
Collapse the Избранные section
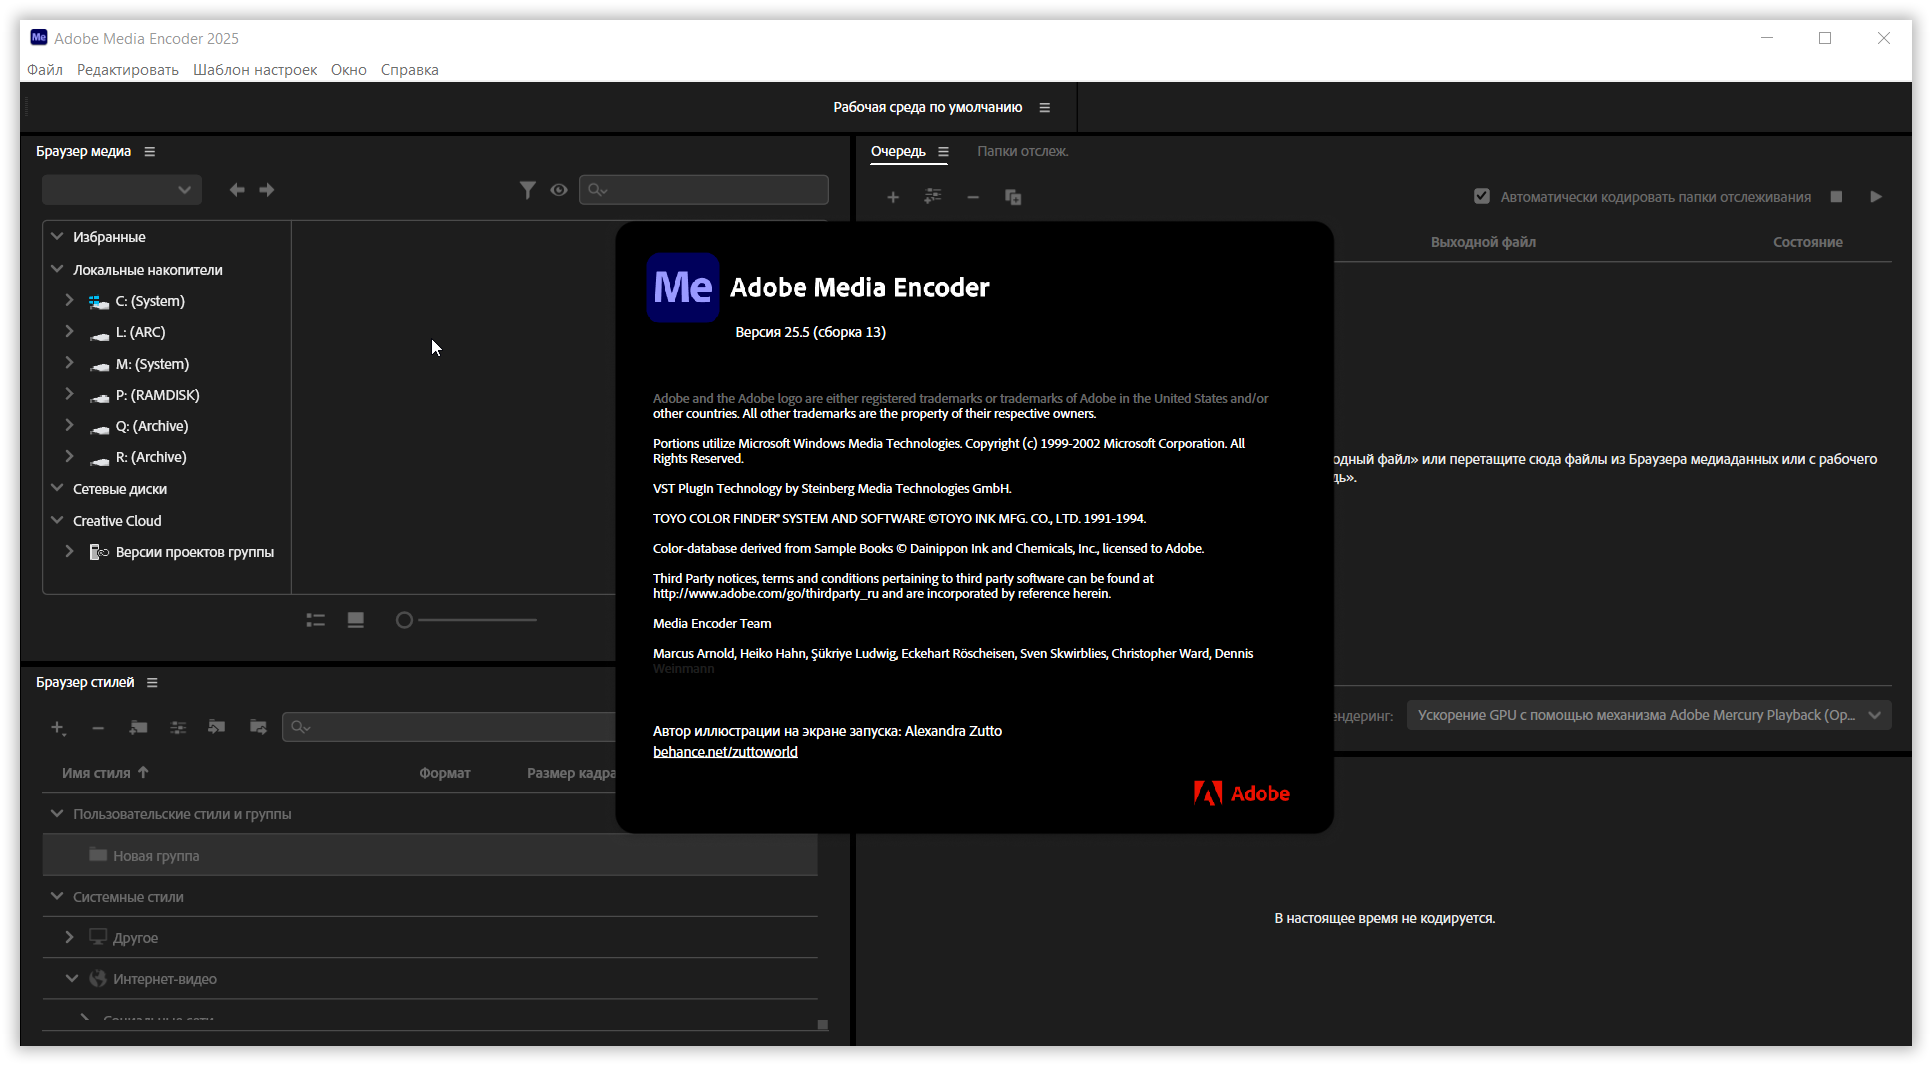(x=57, y=237)
